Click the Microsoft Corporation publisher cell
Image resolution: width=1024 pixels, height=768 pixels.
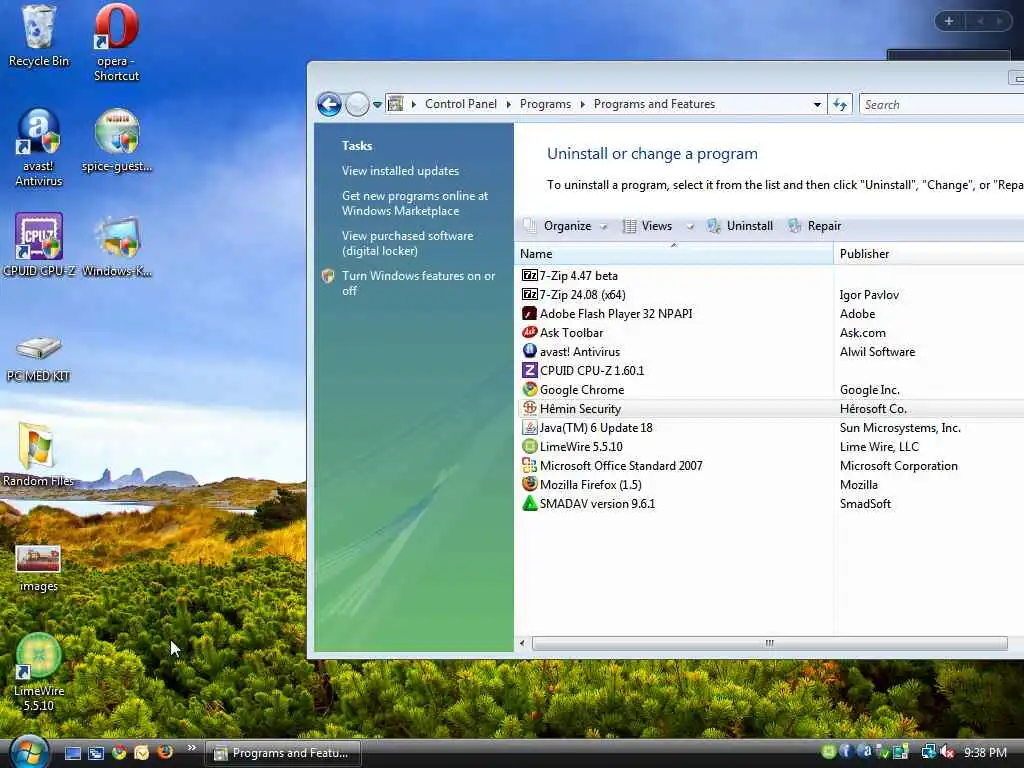899,466
